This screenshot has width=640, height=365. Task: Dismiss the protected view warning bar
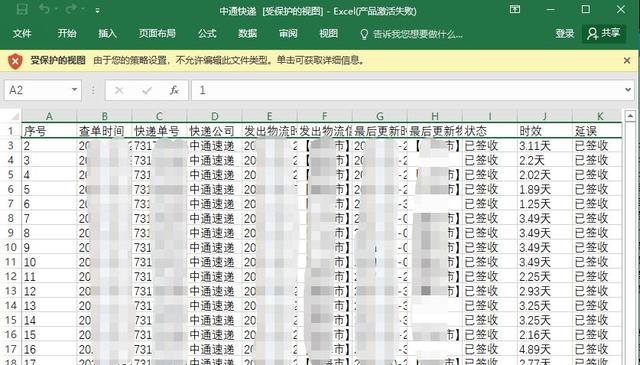point(627,60)
